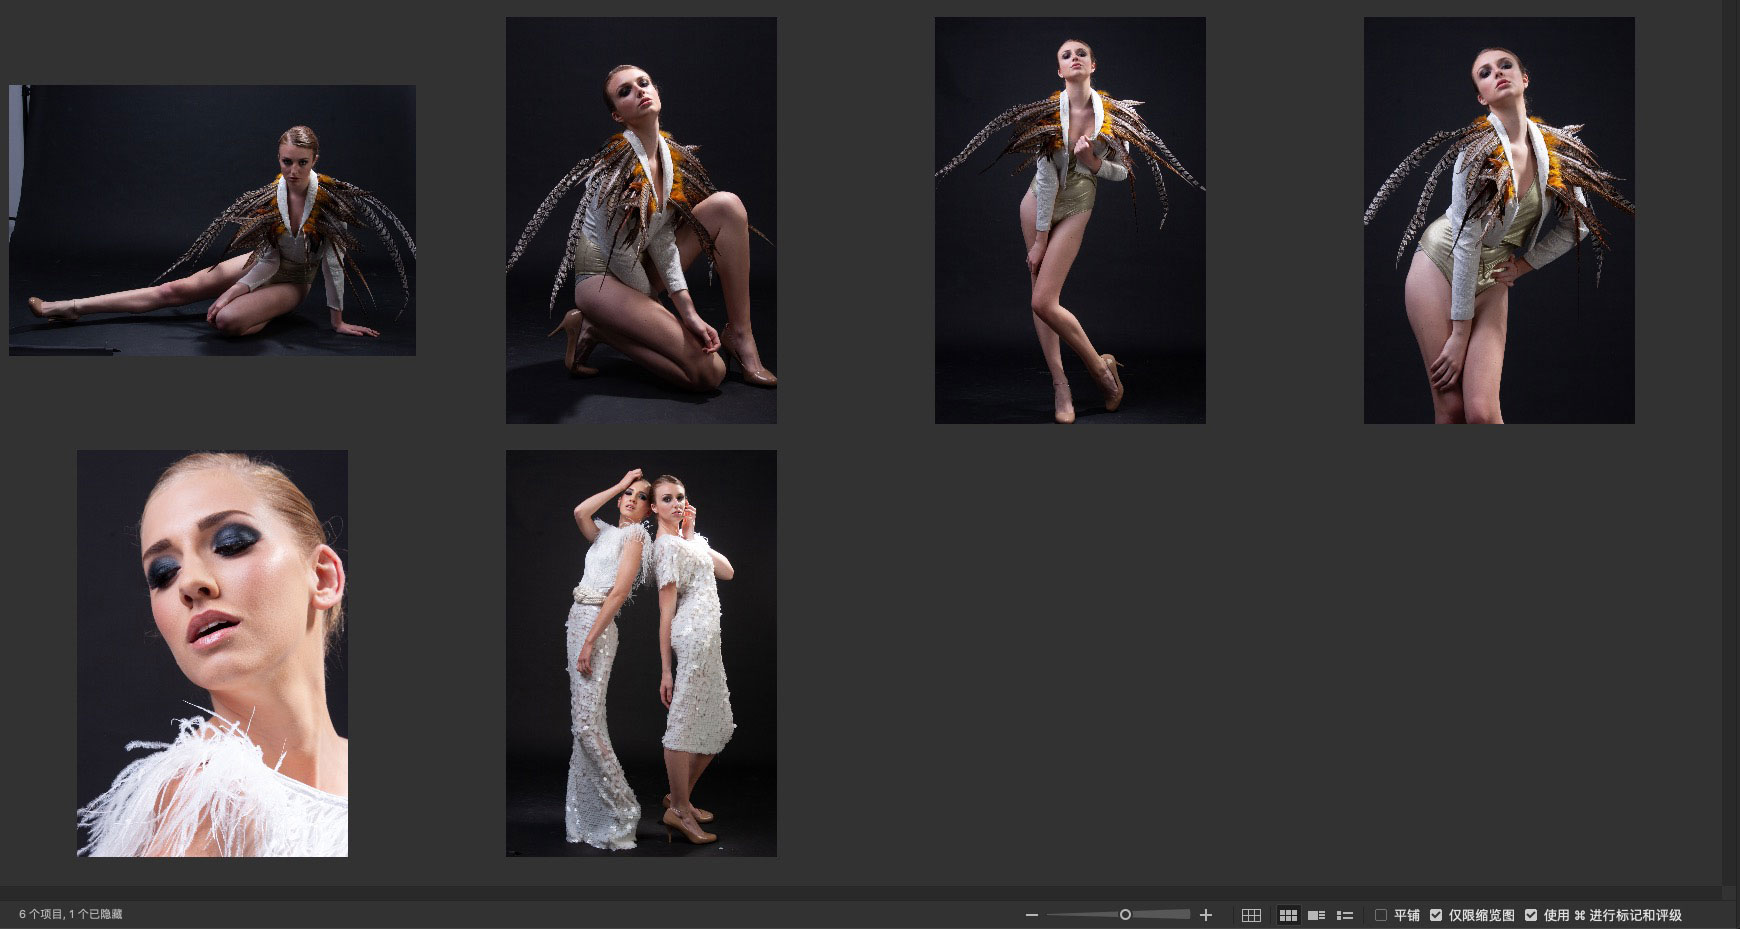Click the lock thumbnail grid icon
The image size is (1740, 929).
(x=1251, y=915)
